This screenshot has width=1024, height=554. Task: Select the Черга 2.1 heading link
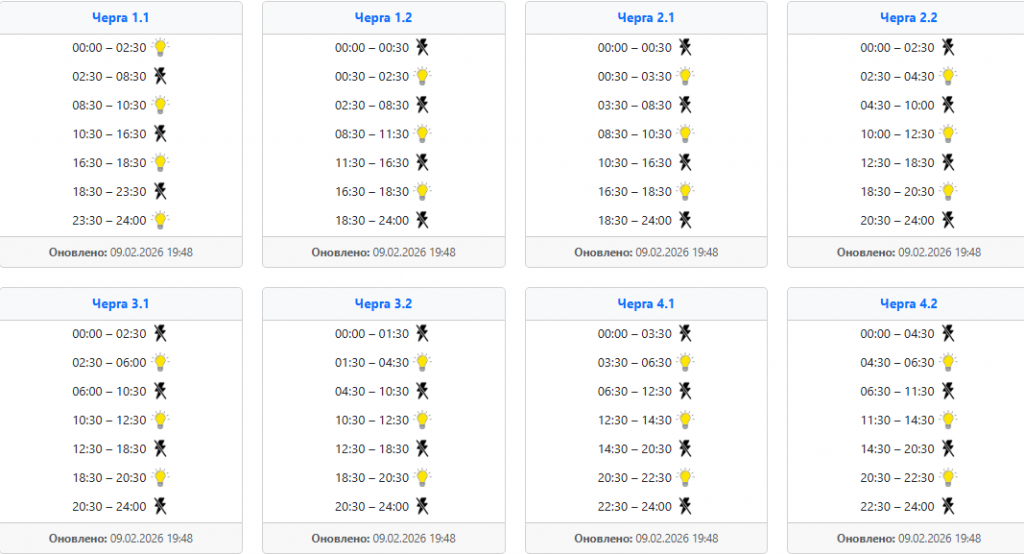(x=646, y=18)
